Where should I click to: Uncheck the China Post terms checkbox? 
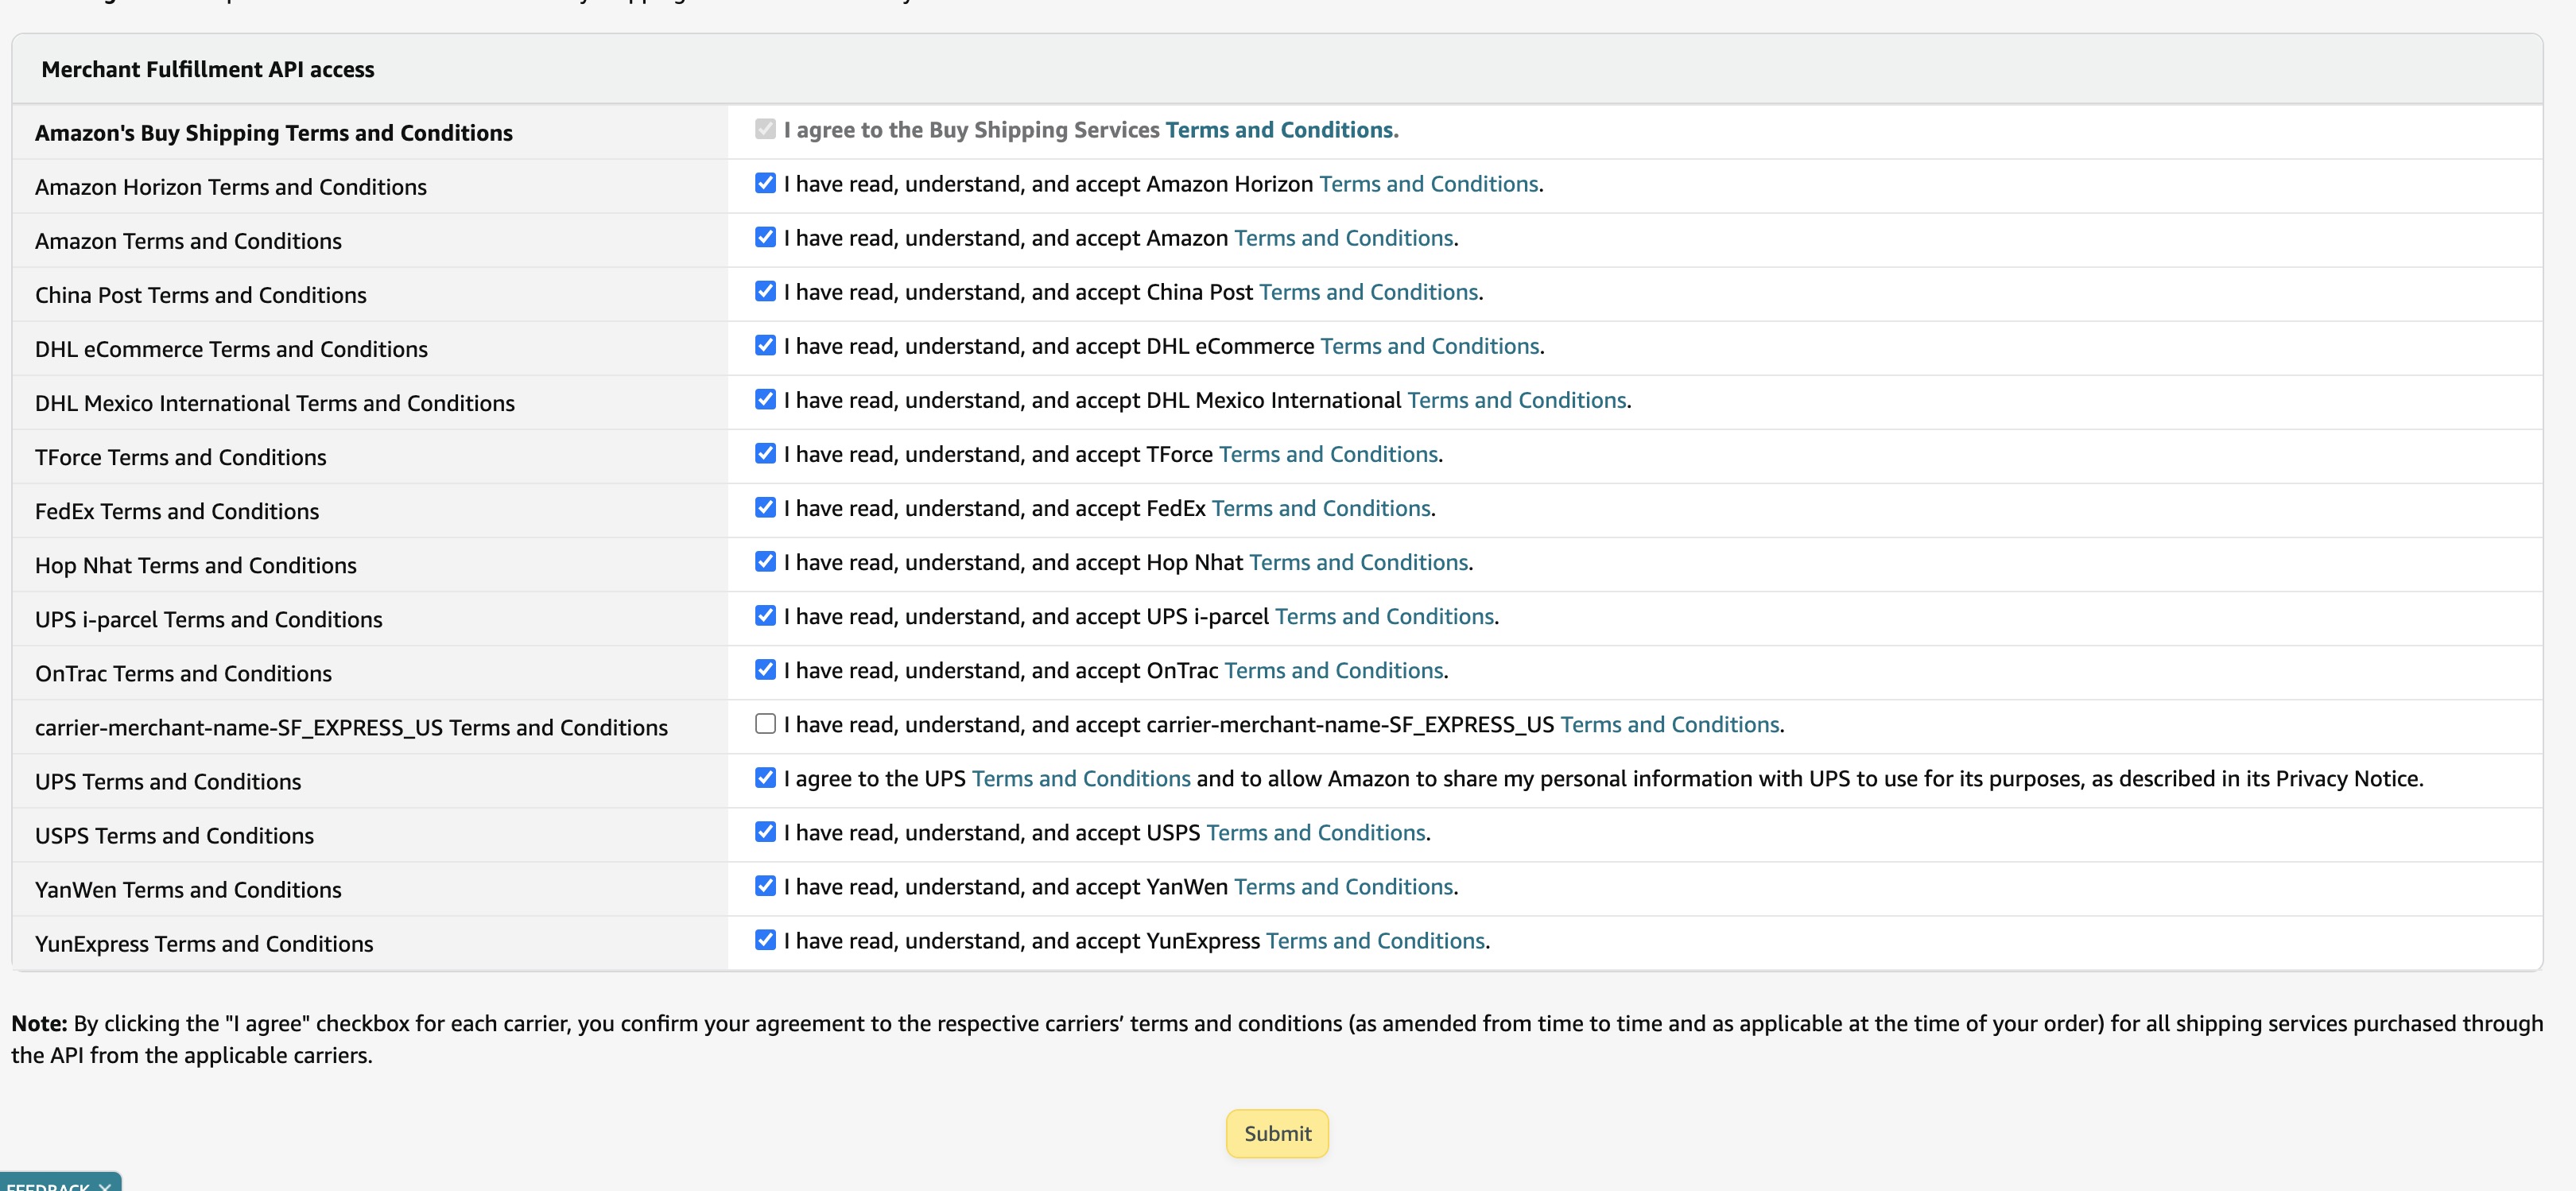pos(765,291)
